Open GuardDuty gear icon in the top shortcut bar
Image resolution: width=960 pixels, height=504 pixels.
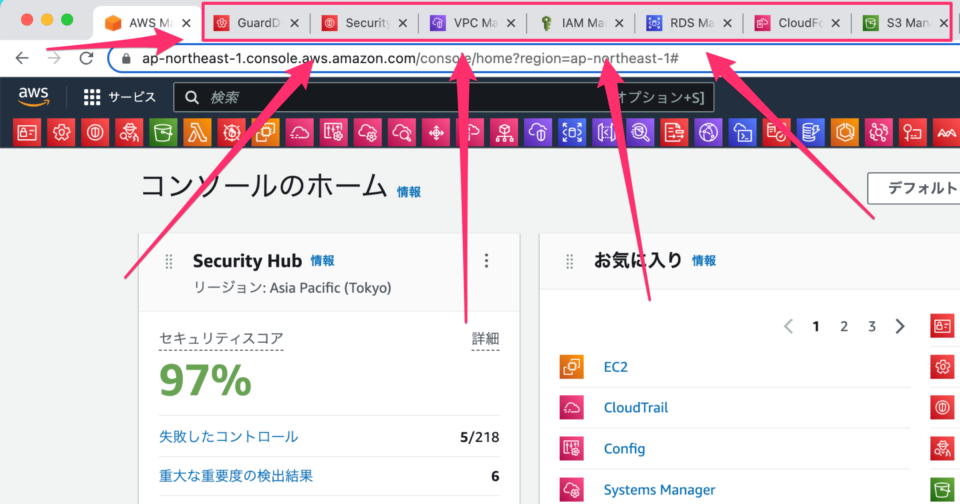[x=61, y=132]
